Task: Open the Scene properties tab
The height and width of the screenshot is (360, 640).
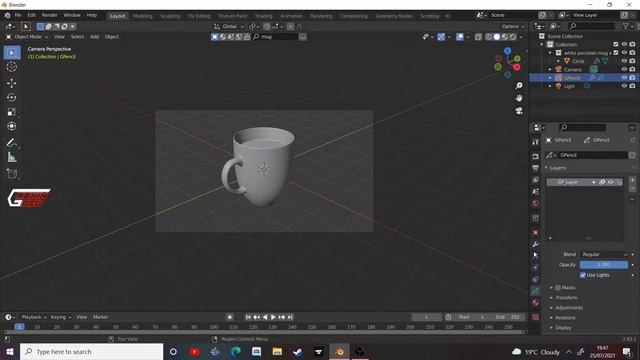Action: click(536, 191)
